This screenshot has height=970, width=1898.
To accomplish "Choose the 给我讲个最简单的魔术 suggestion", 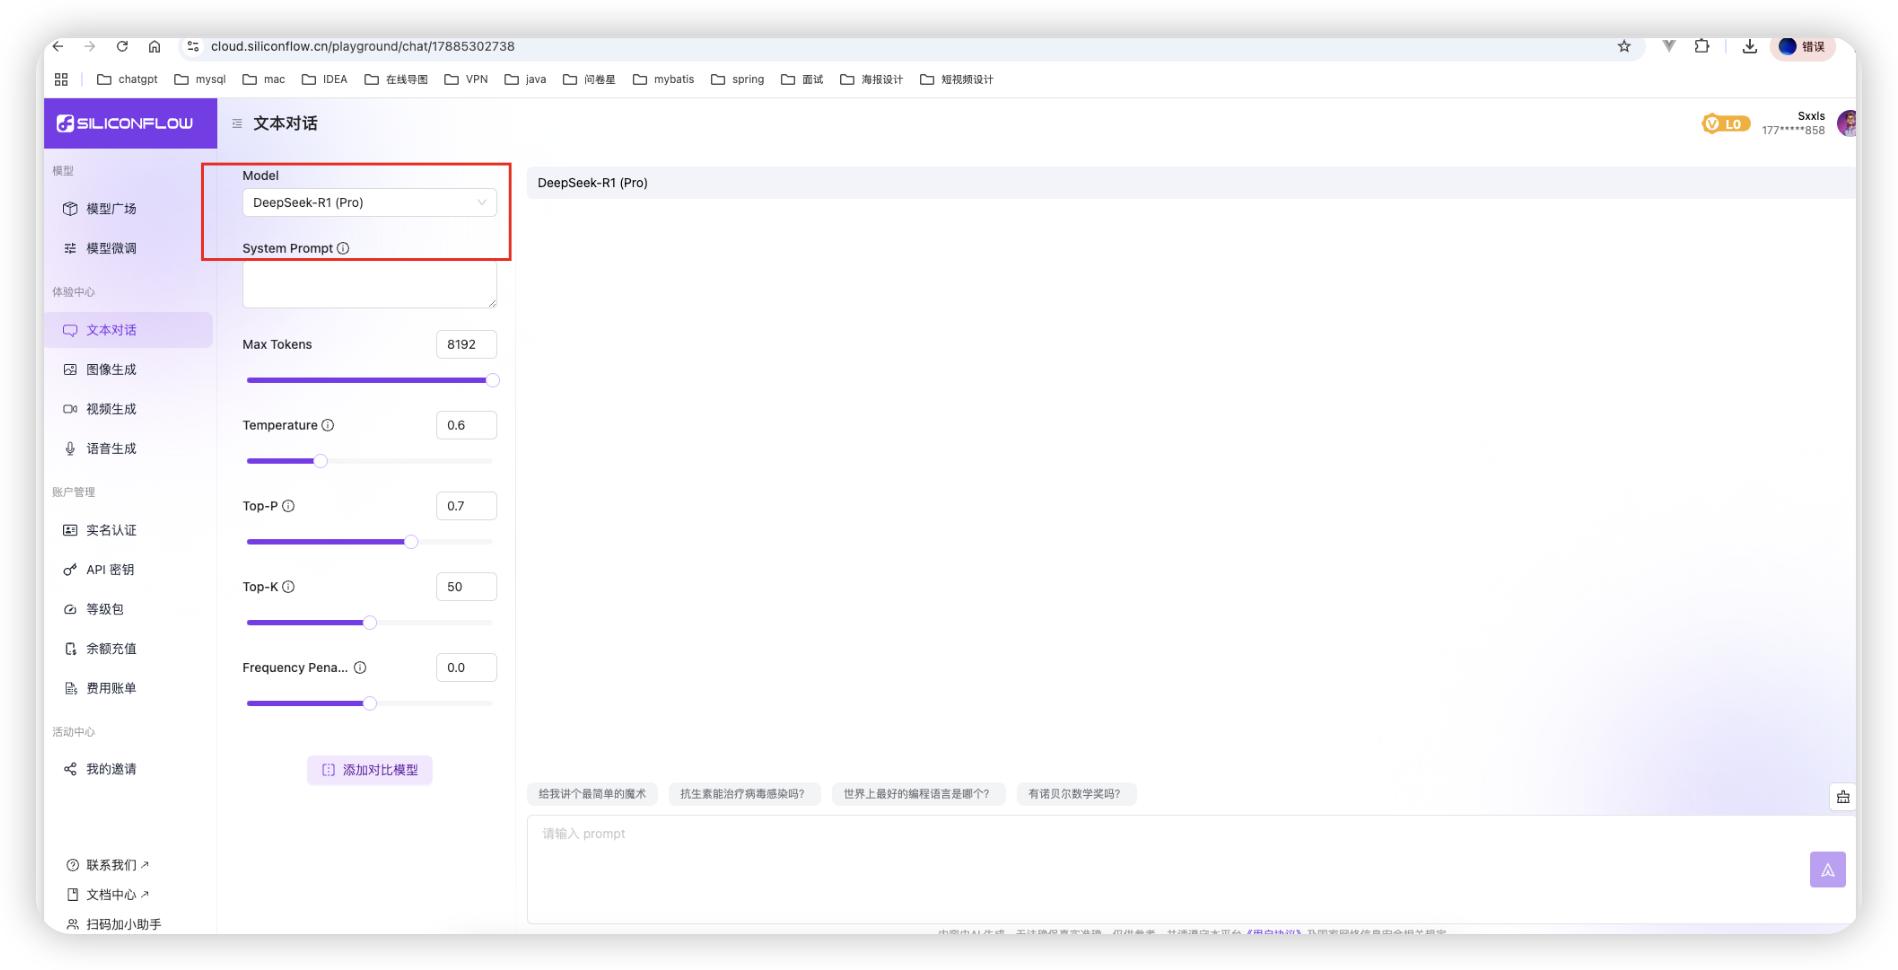I will pyautogui.click(x=592, y=794).
